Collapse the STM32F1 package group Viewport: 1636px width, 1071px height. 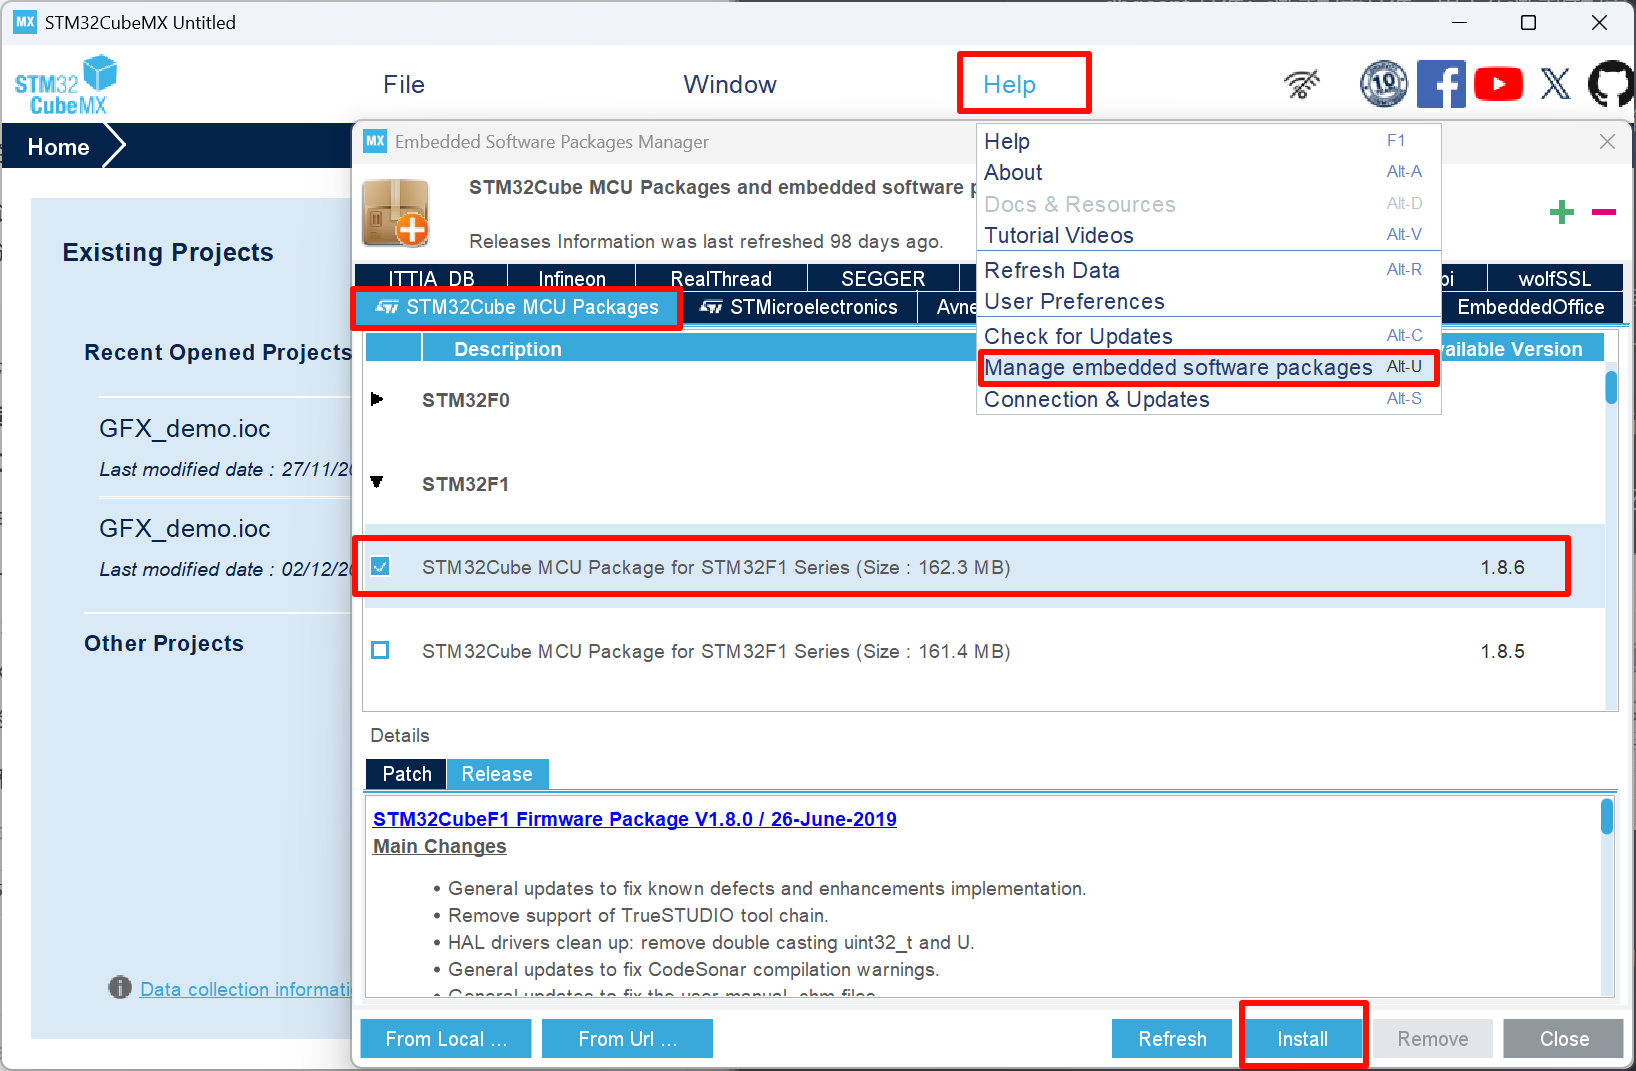coord(377,483)
